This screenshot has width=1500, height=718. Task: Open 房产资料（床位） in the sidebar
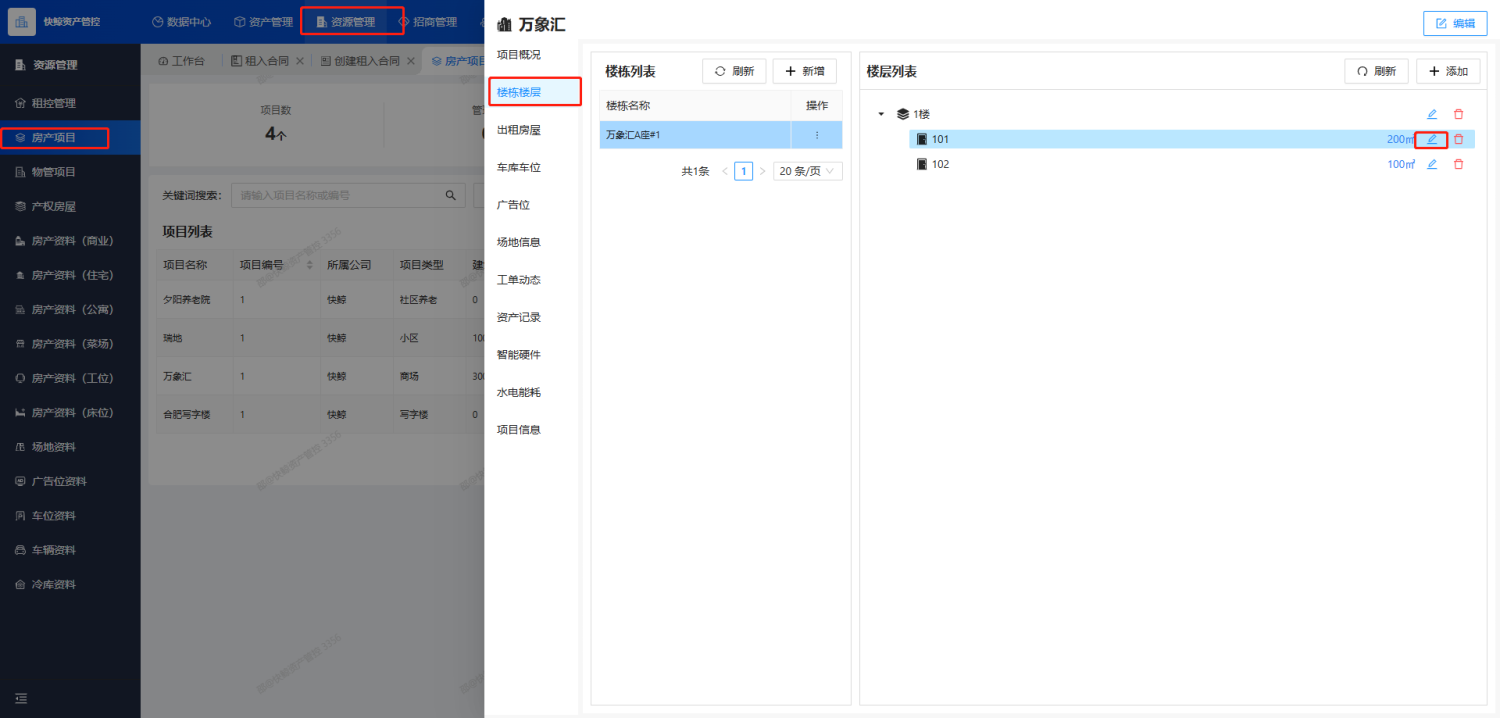(x=70, y=412)
